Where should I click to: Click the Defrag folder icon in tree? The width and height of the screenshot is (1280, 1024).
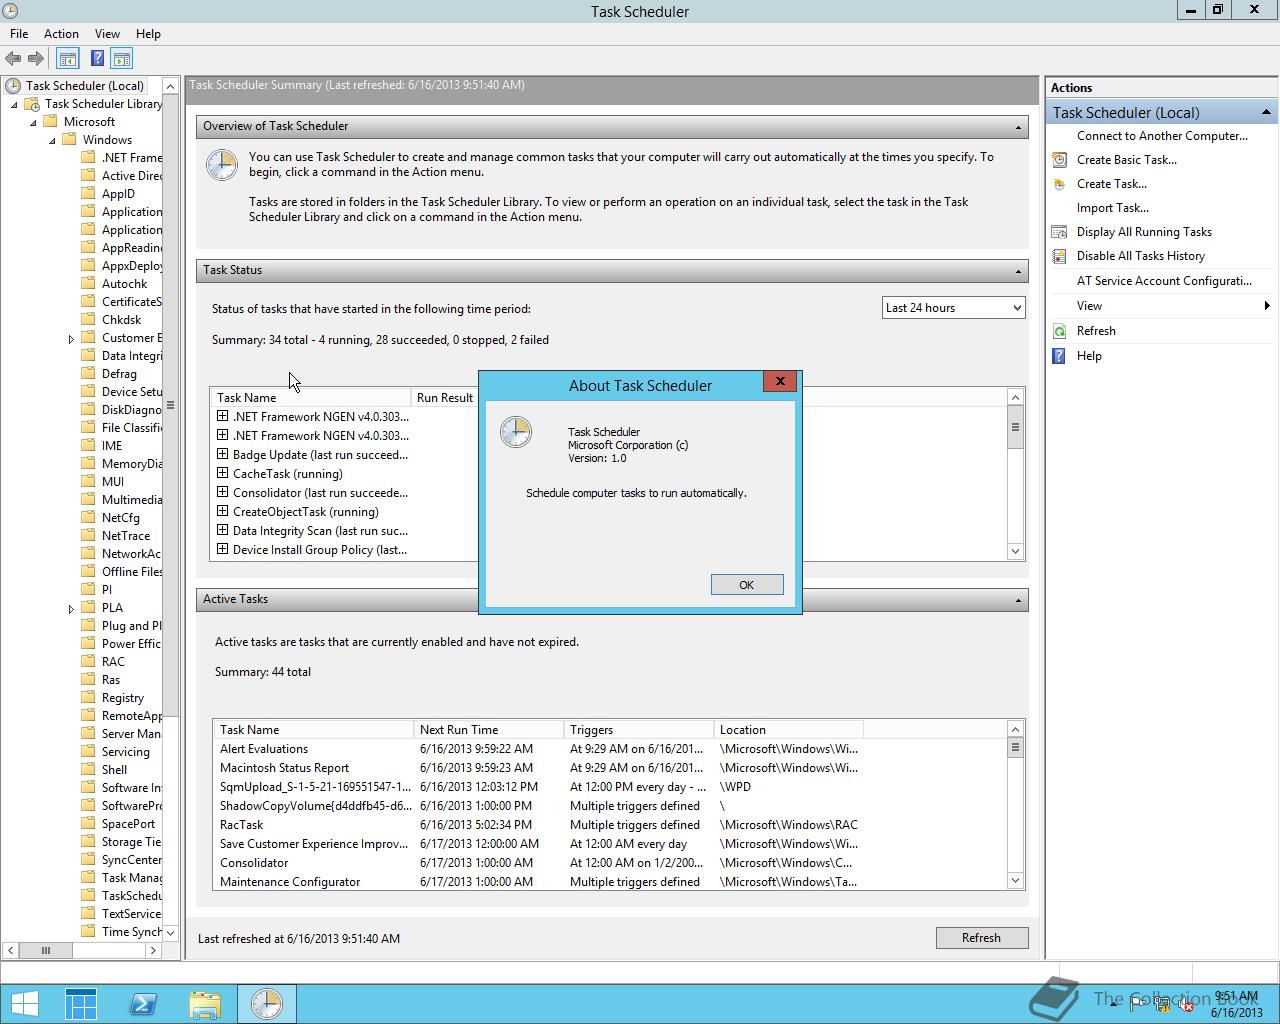[x=89, y=374]
